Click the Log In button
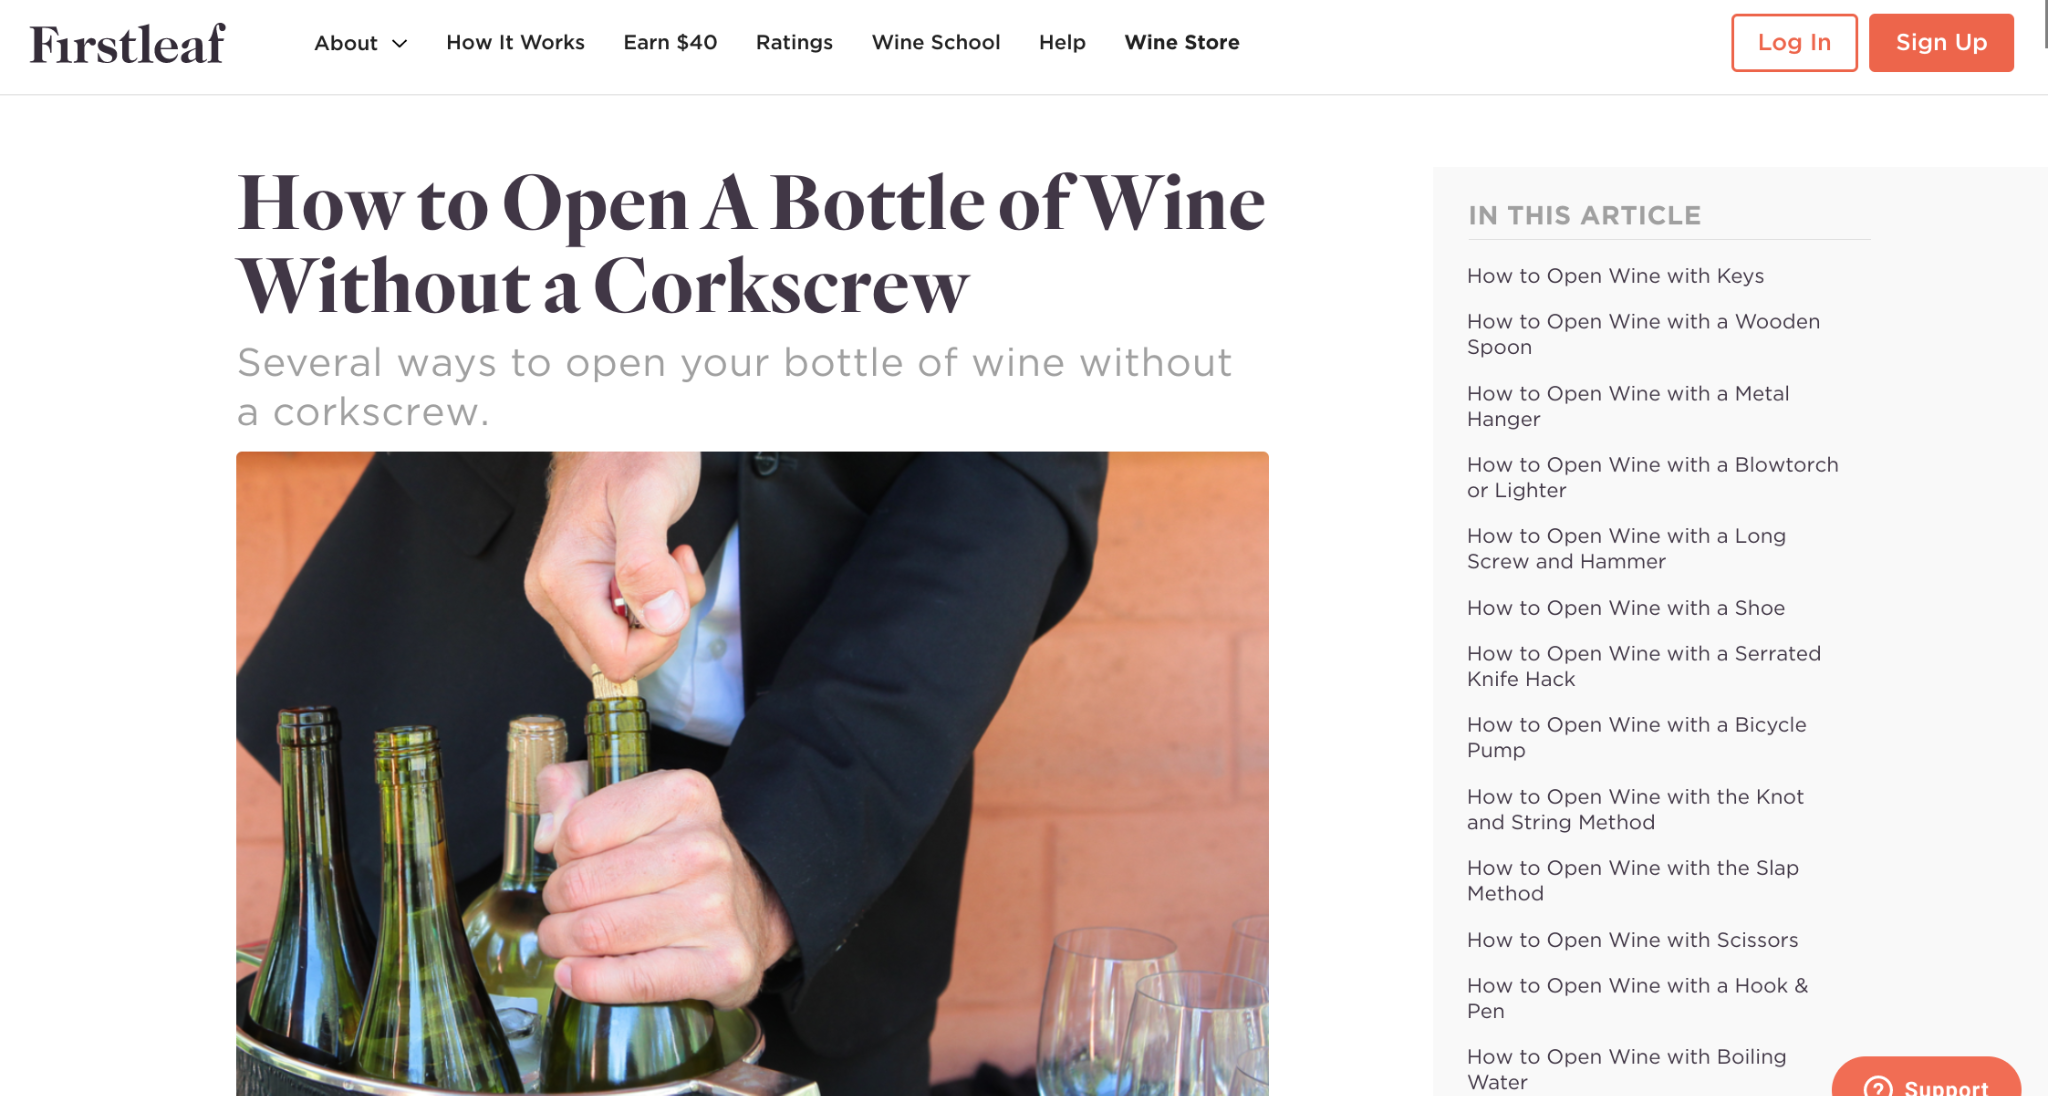The image size is (2048, 1096). coord(1794,43)
